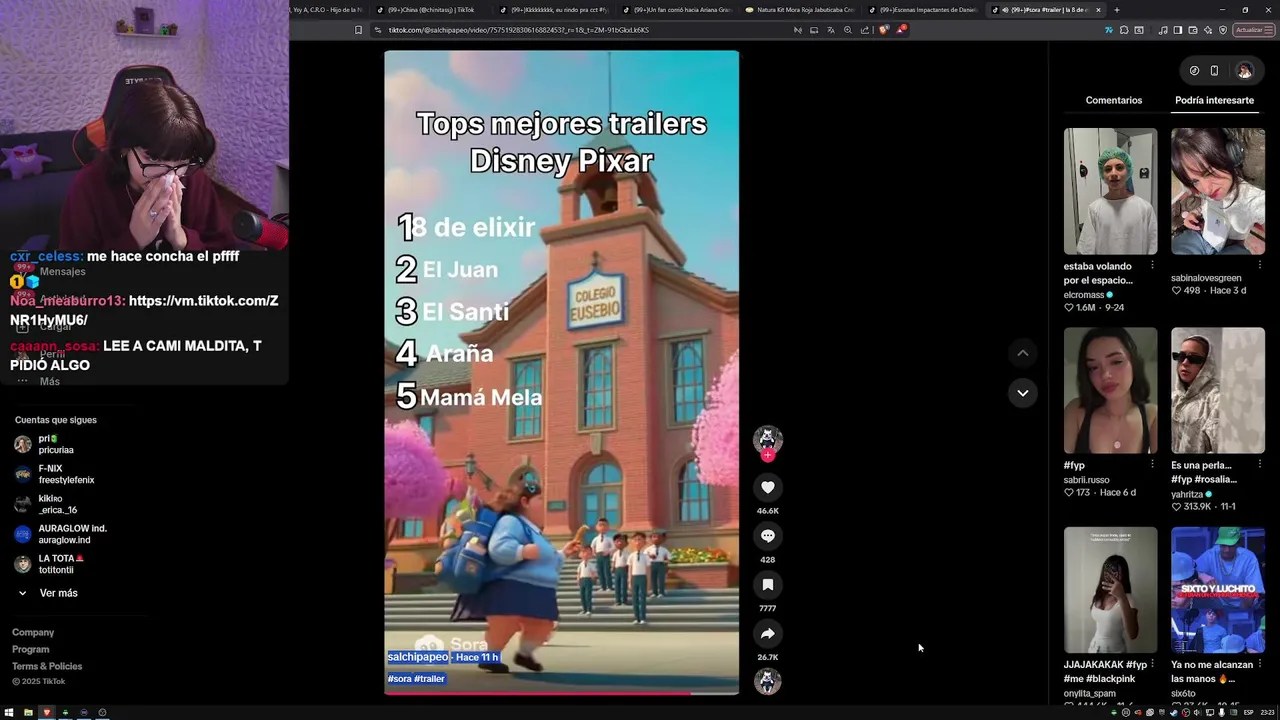Click the phone app icon at top right
The height and width of the screenshot is (720, 1280).
click(1214, 71)
